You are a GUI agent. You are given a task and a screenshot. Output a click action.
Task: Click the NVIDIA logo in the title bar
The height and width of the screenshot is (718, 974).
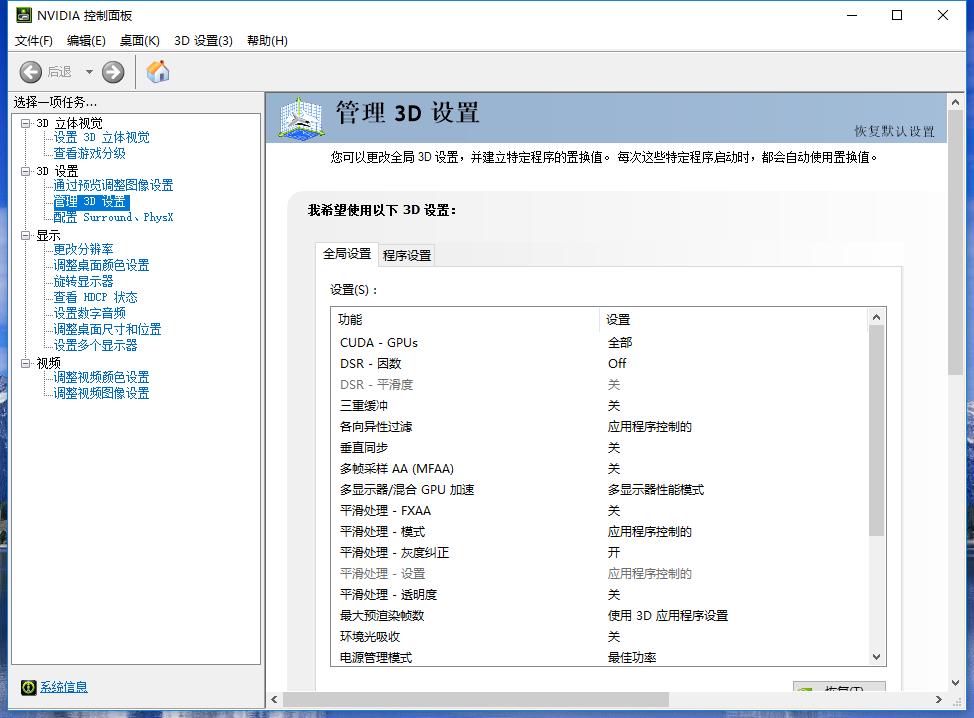tap(23, 15)
